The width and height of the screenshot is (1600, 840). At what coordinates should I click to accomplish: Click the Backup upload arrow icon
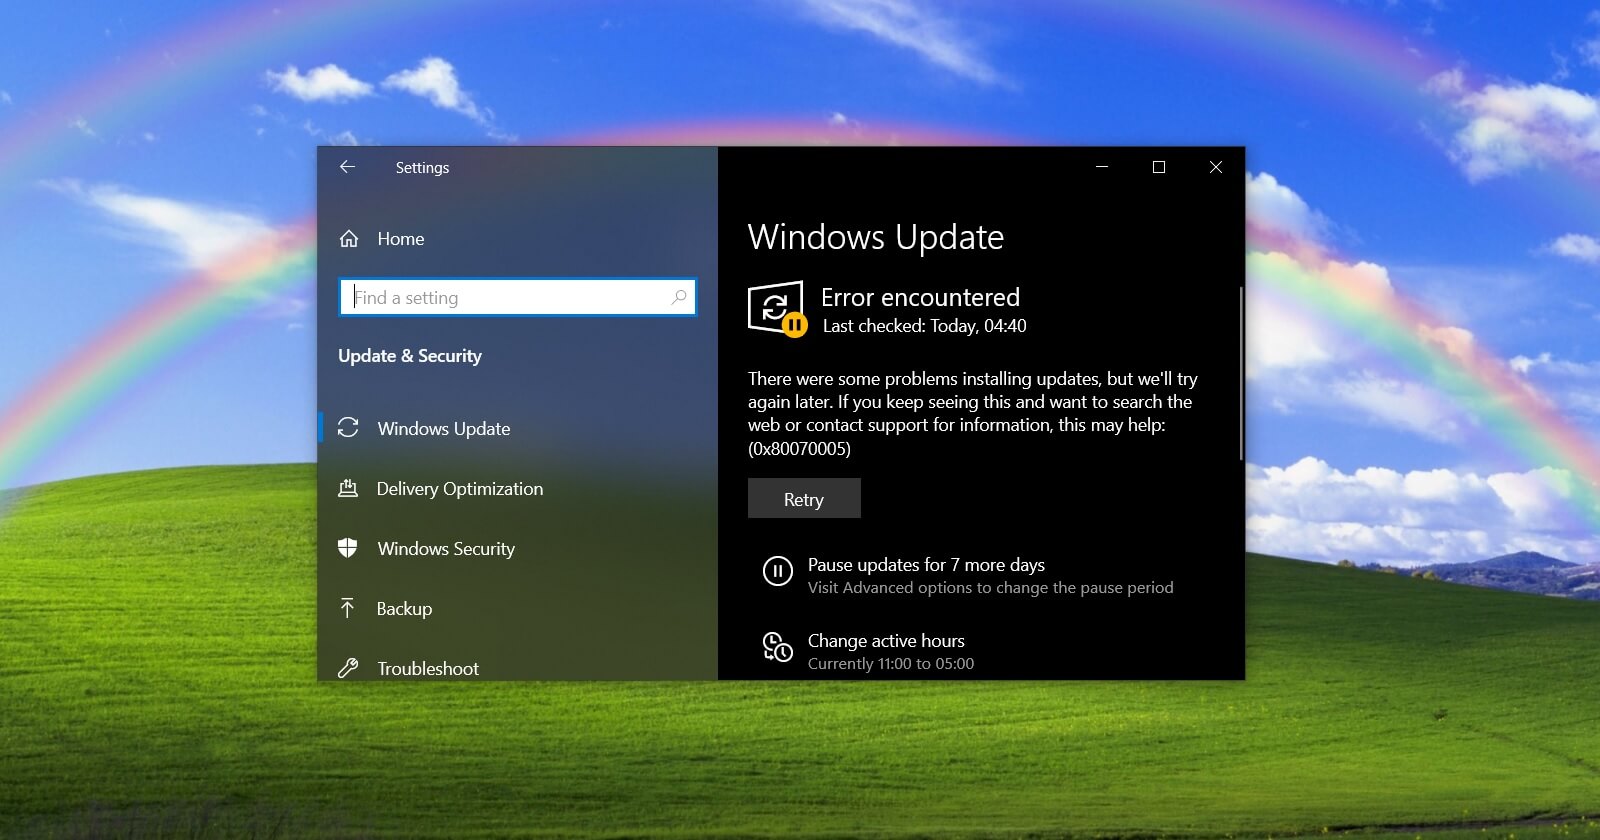coord(348,608)
